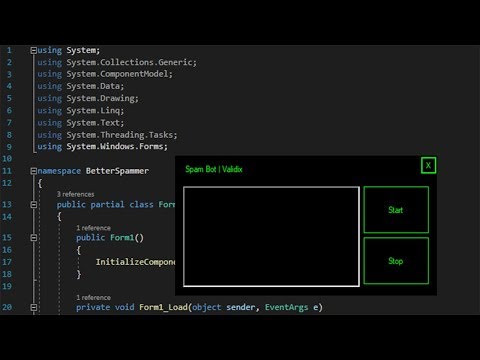Close the Spam Bot window with X
This screenshot has height=360, width=480.
point(428,165)
